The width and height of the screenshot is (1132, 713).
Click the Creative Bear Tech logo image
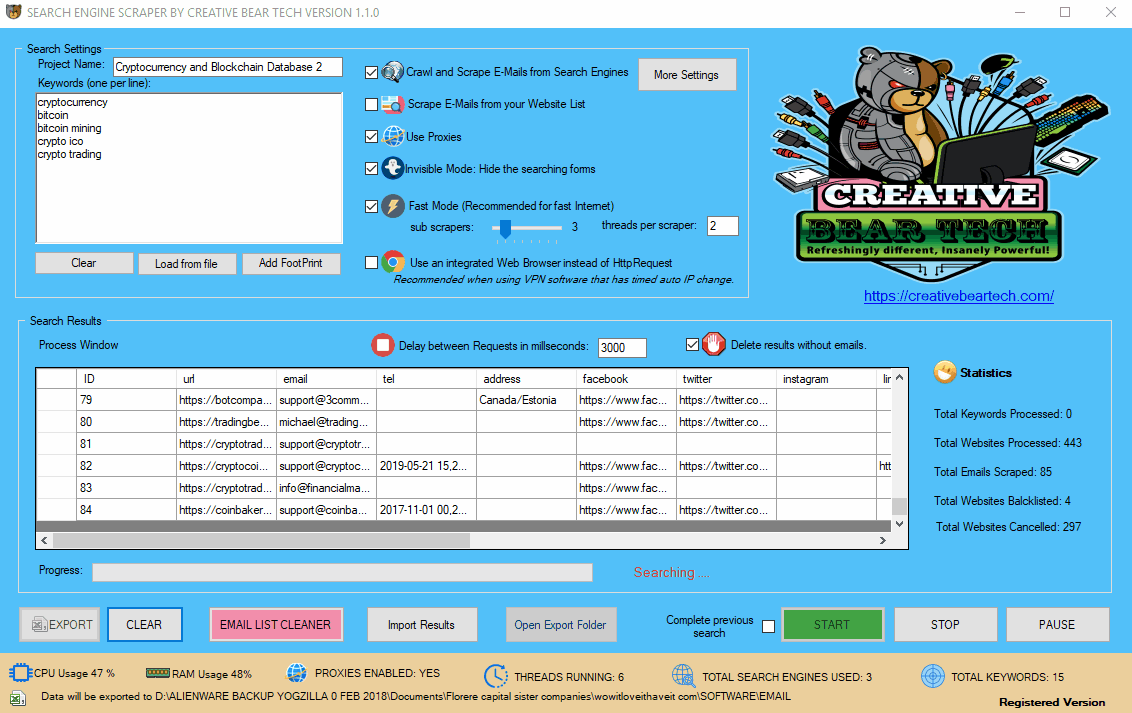tap(939, 163)
